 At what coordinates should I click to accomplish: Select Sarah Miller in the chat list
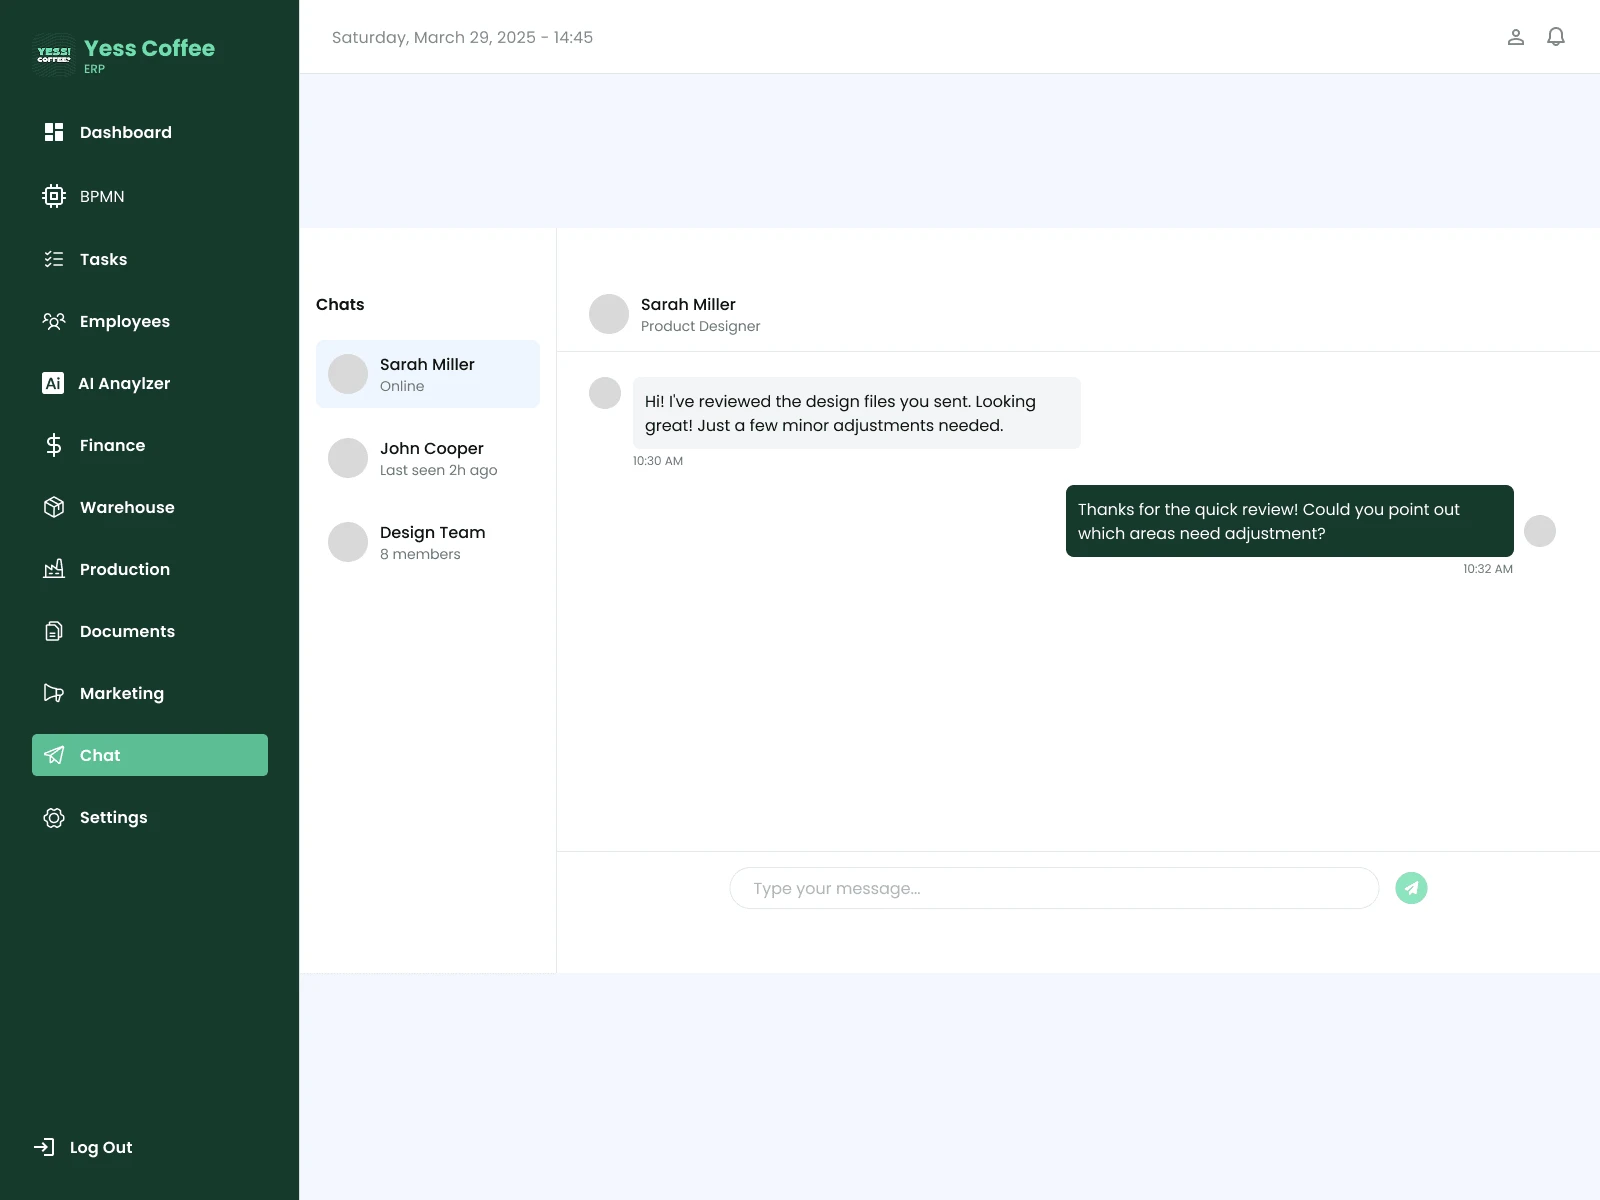coord(428,374)
